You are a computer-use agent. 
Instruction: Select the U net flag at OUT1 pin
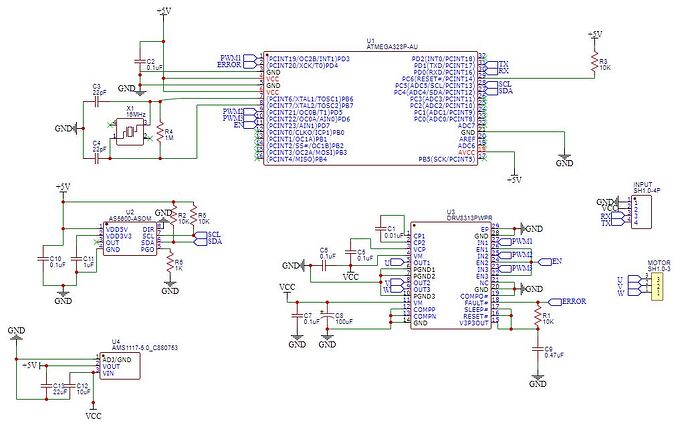pyautogui.click(x=395, y=262)
